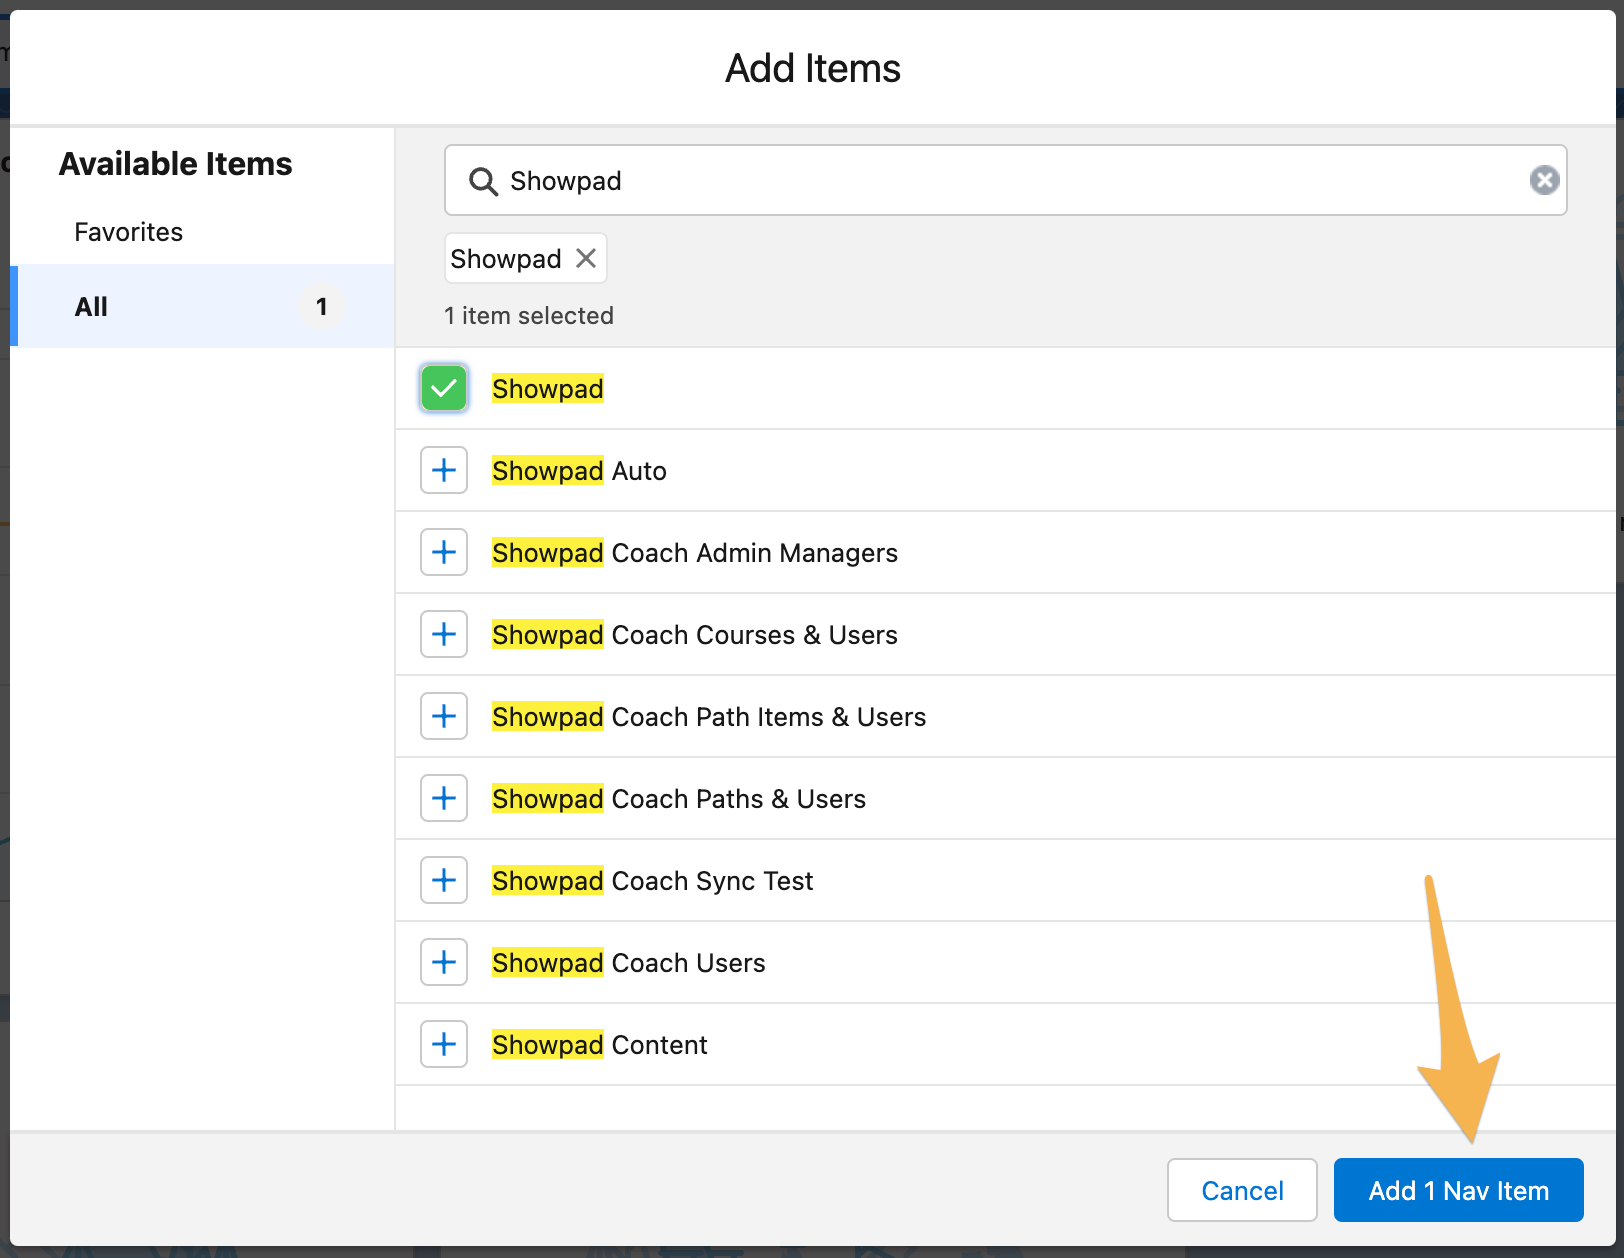Add Showpad Auto to selection
The image size is (1624, 1258).
click(x=443, y=470)
